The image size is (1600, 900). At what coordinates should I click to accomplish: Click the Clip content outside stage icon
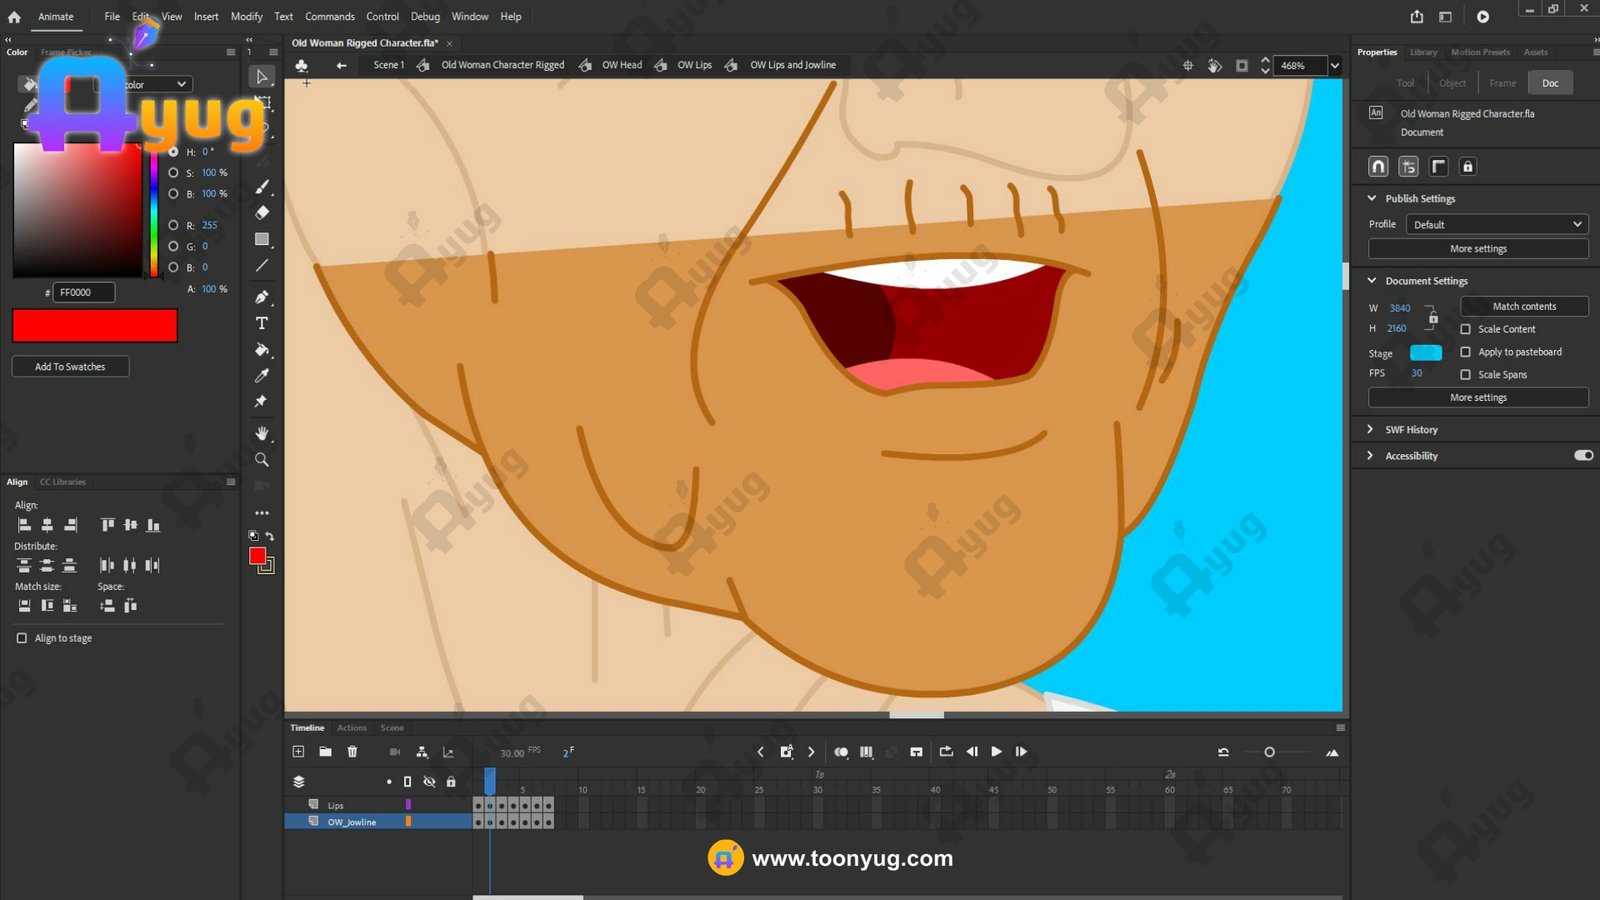click(1242, 65)
